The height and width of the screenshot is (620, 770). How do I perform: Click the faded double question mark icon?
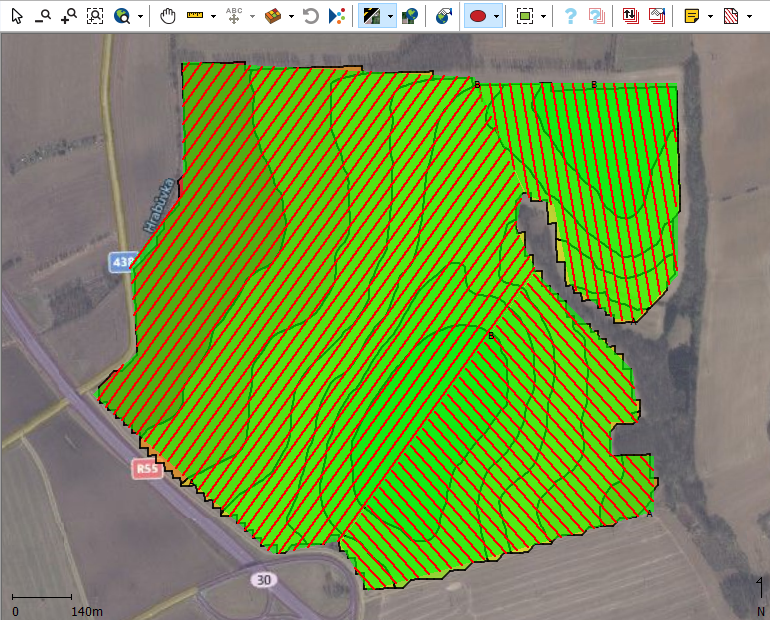[597, 16]
